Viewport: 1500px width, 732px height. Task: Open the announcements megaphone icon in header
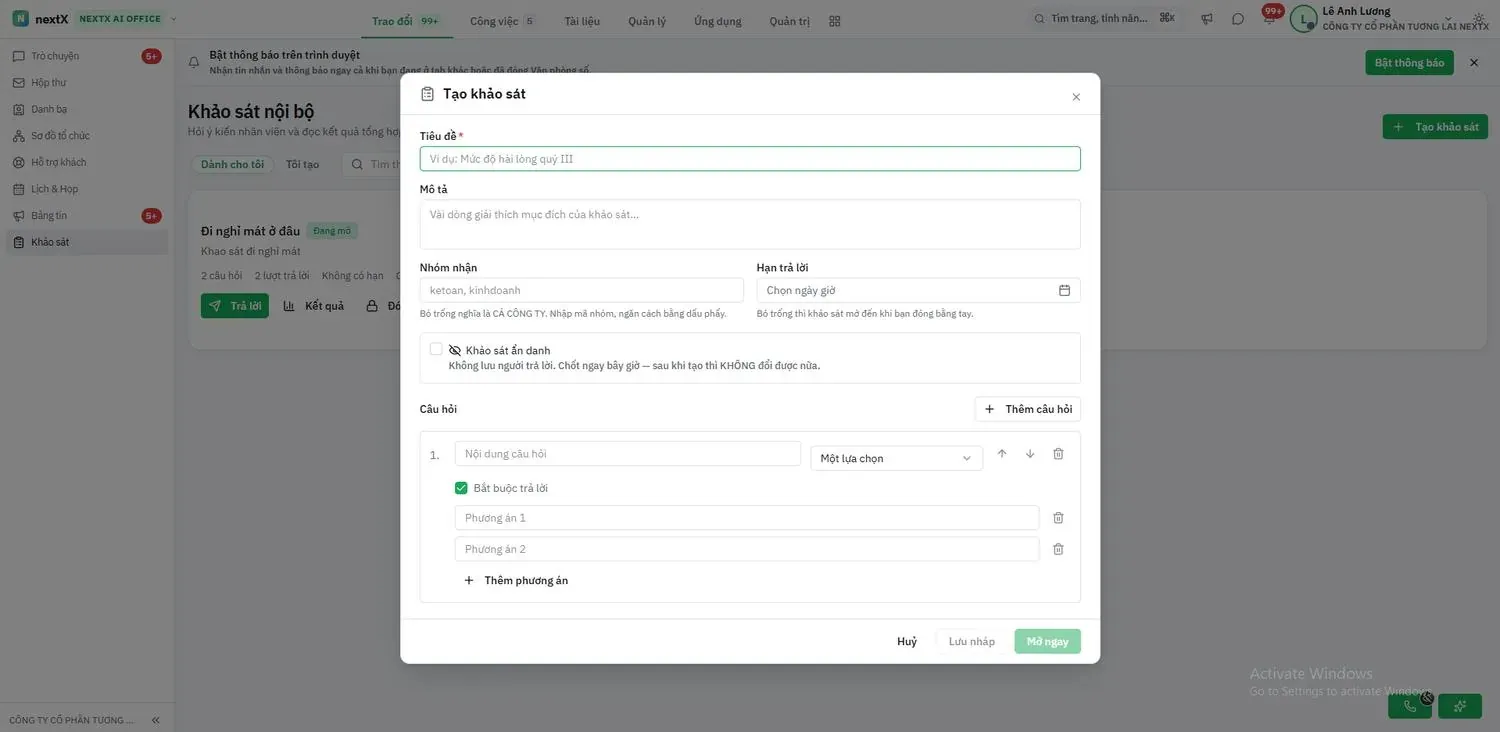tap(1207, 19)
